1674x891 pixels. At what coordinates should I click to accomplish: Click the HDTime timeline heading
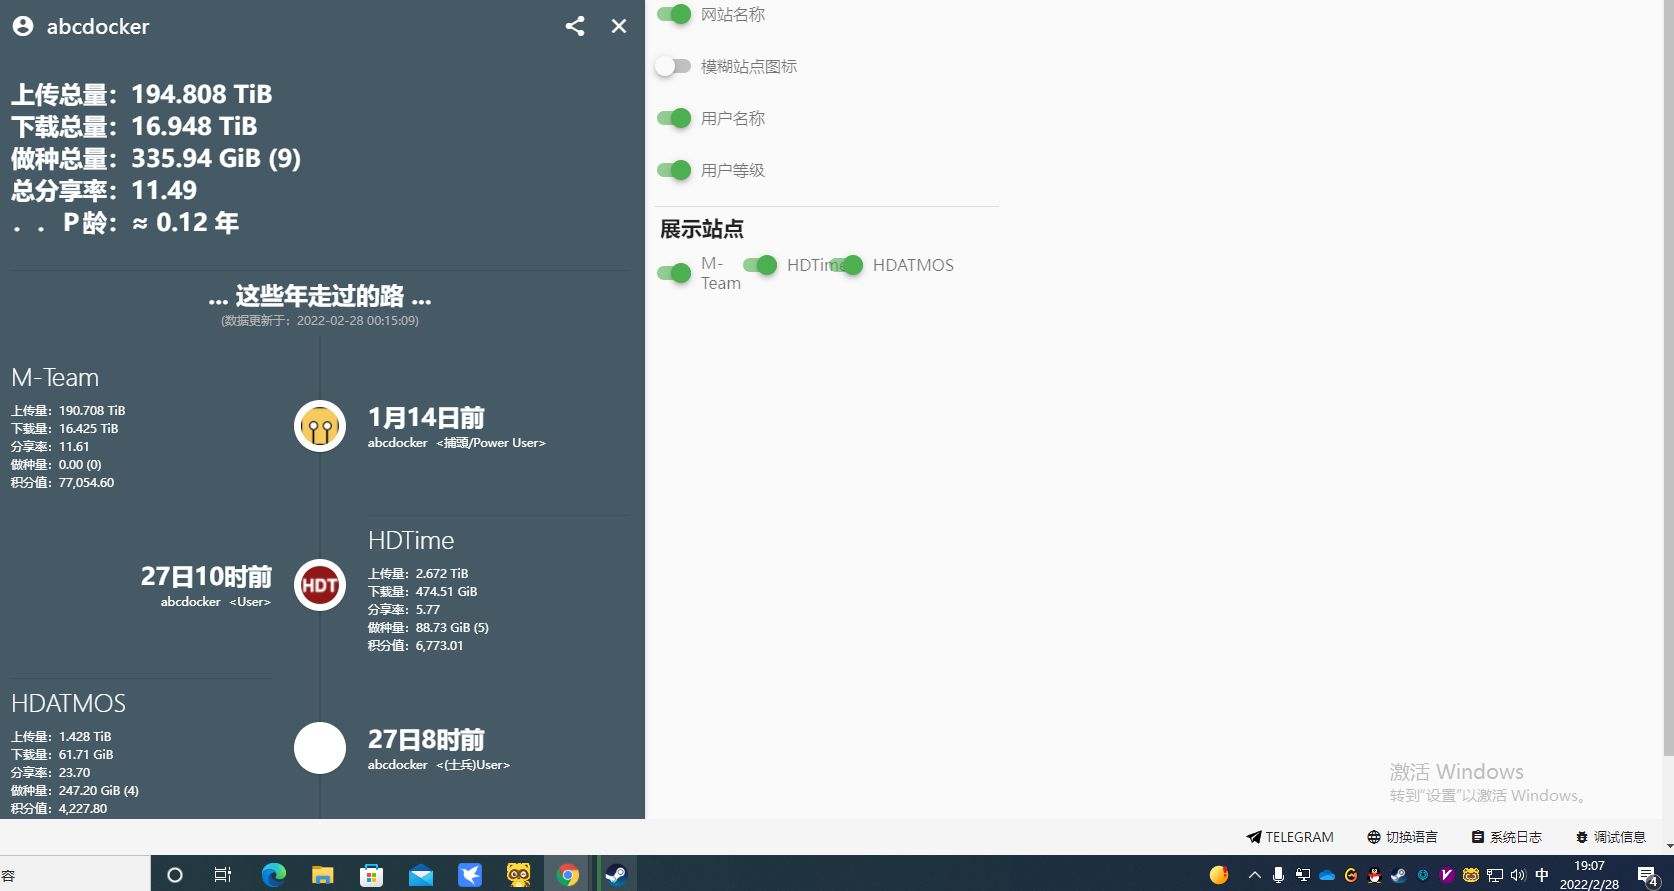[x=411, y=540]
